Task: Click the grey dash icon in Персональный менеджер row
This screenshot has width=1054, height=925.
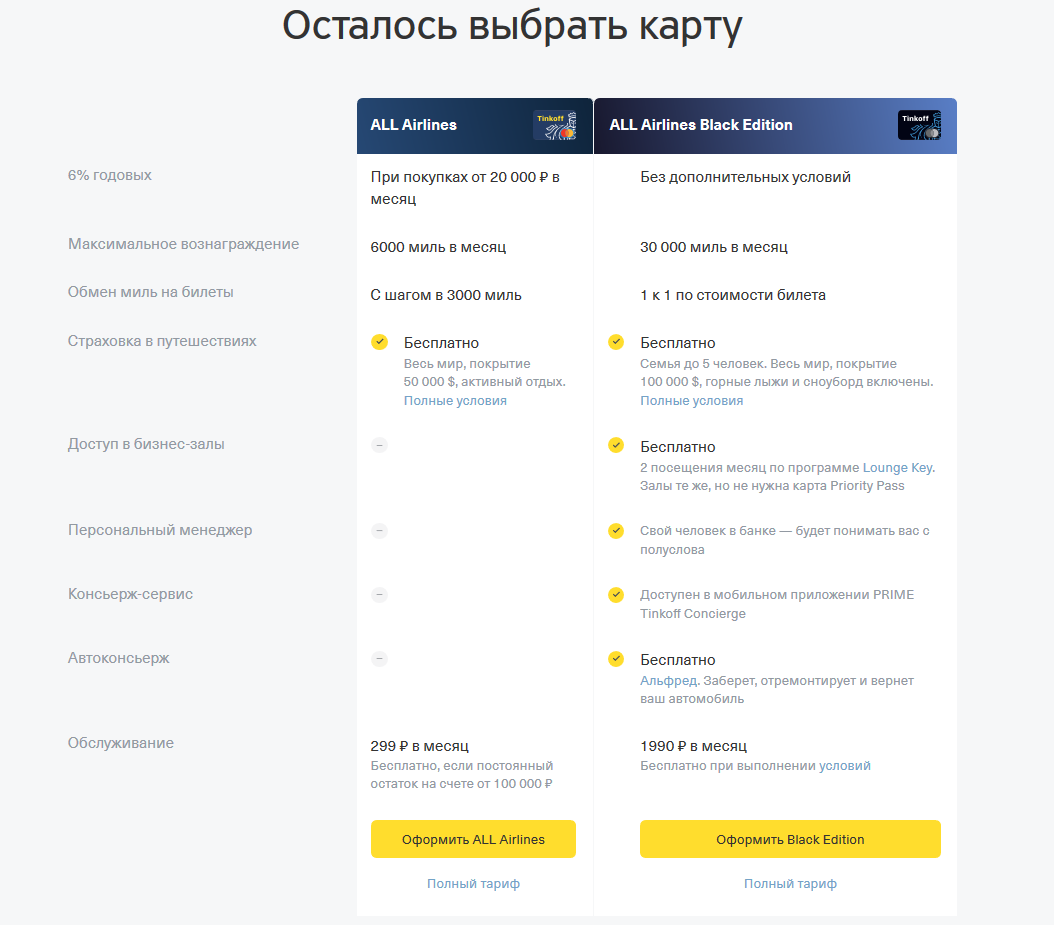Action: pos(379,531)
